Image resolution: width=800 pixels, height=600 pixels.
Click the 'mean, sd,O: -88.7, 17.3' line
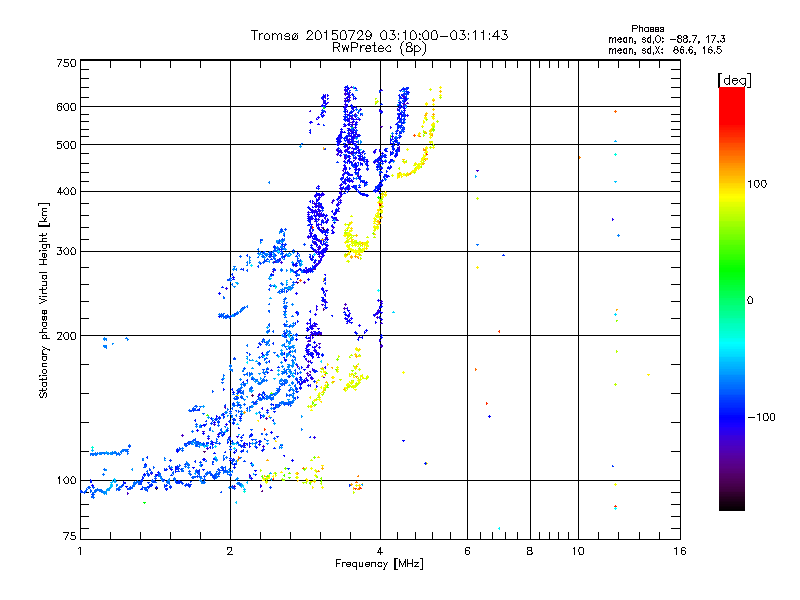click(x=666, y=39)
